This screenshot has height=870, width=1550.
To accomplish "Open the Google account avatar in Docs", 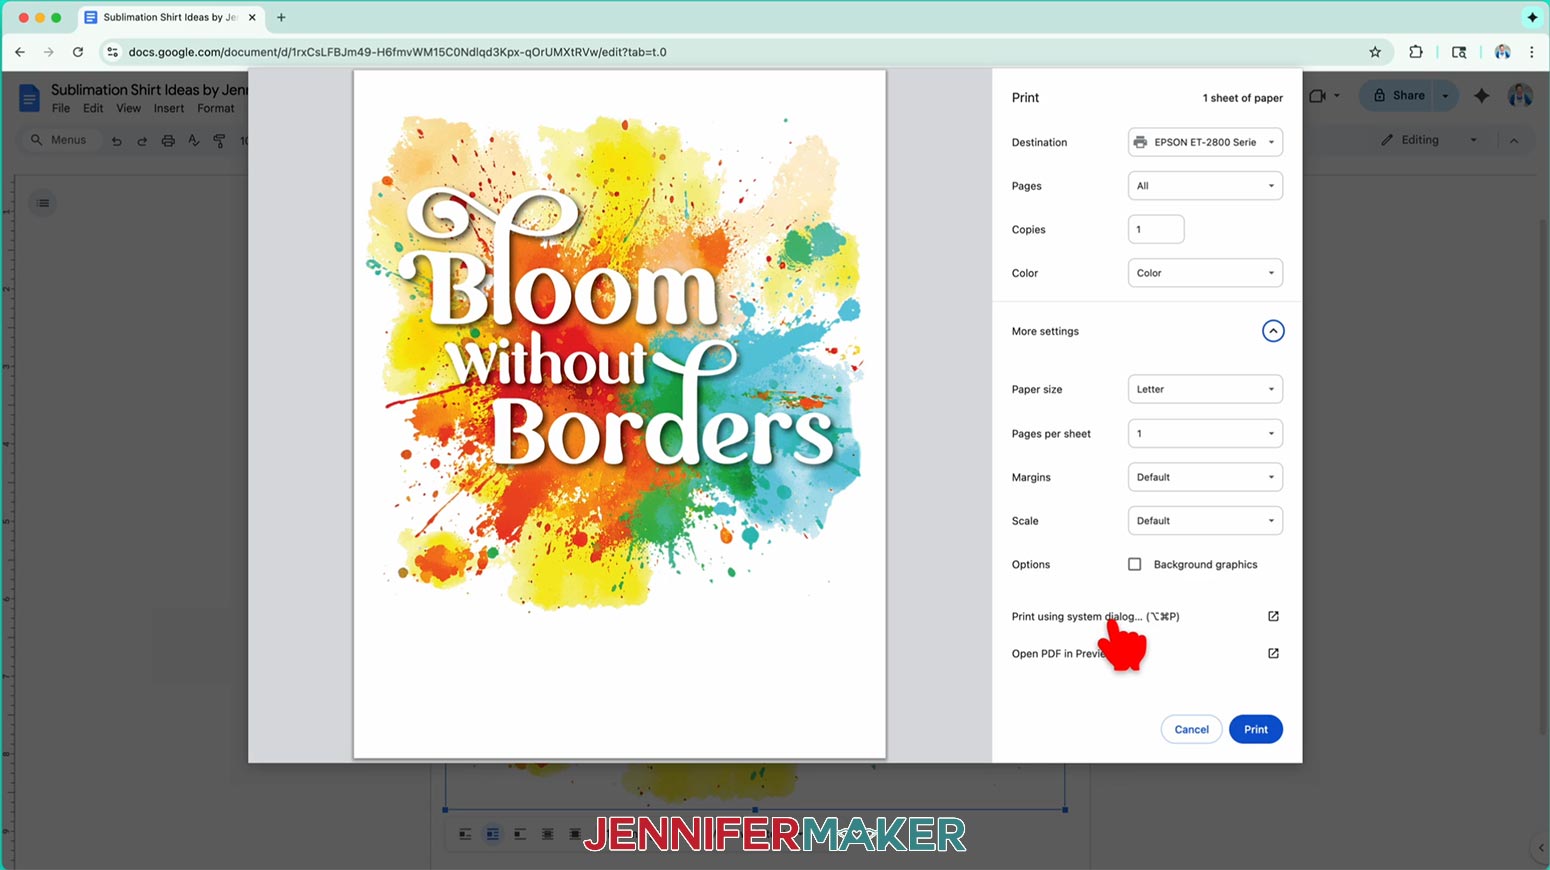I will coord(1520,96).
